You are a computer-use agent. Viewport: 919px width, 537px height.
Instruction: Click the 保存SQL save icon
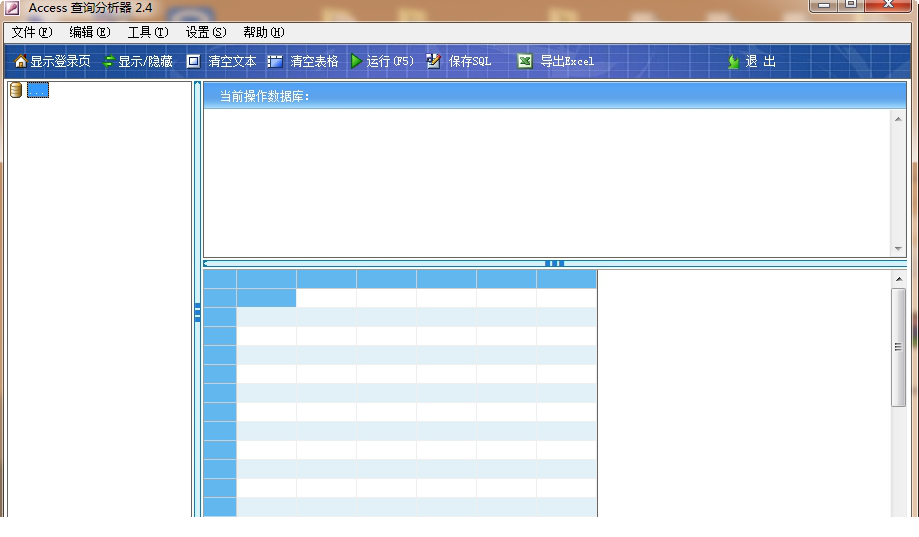(433, 61)
